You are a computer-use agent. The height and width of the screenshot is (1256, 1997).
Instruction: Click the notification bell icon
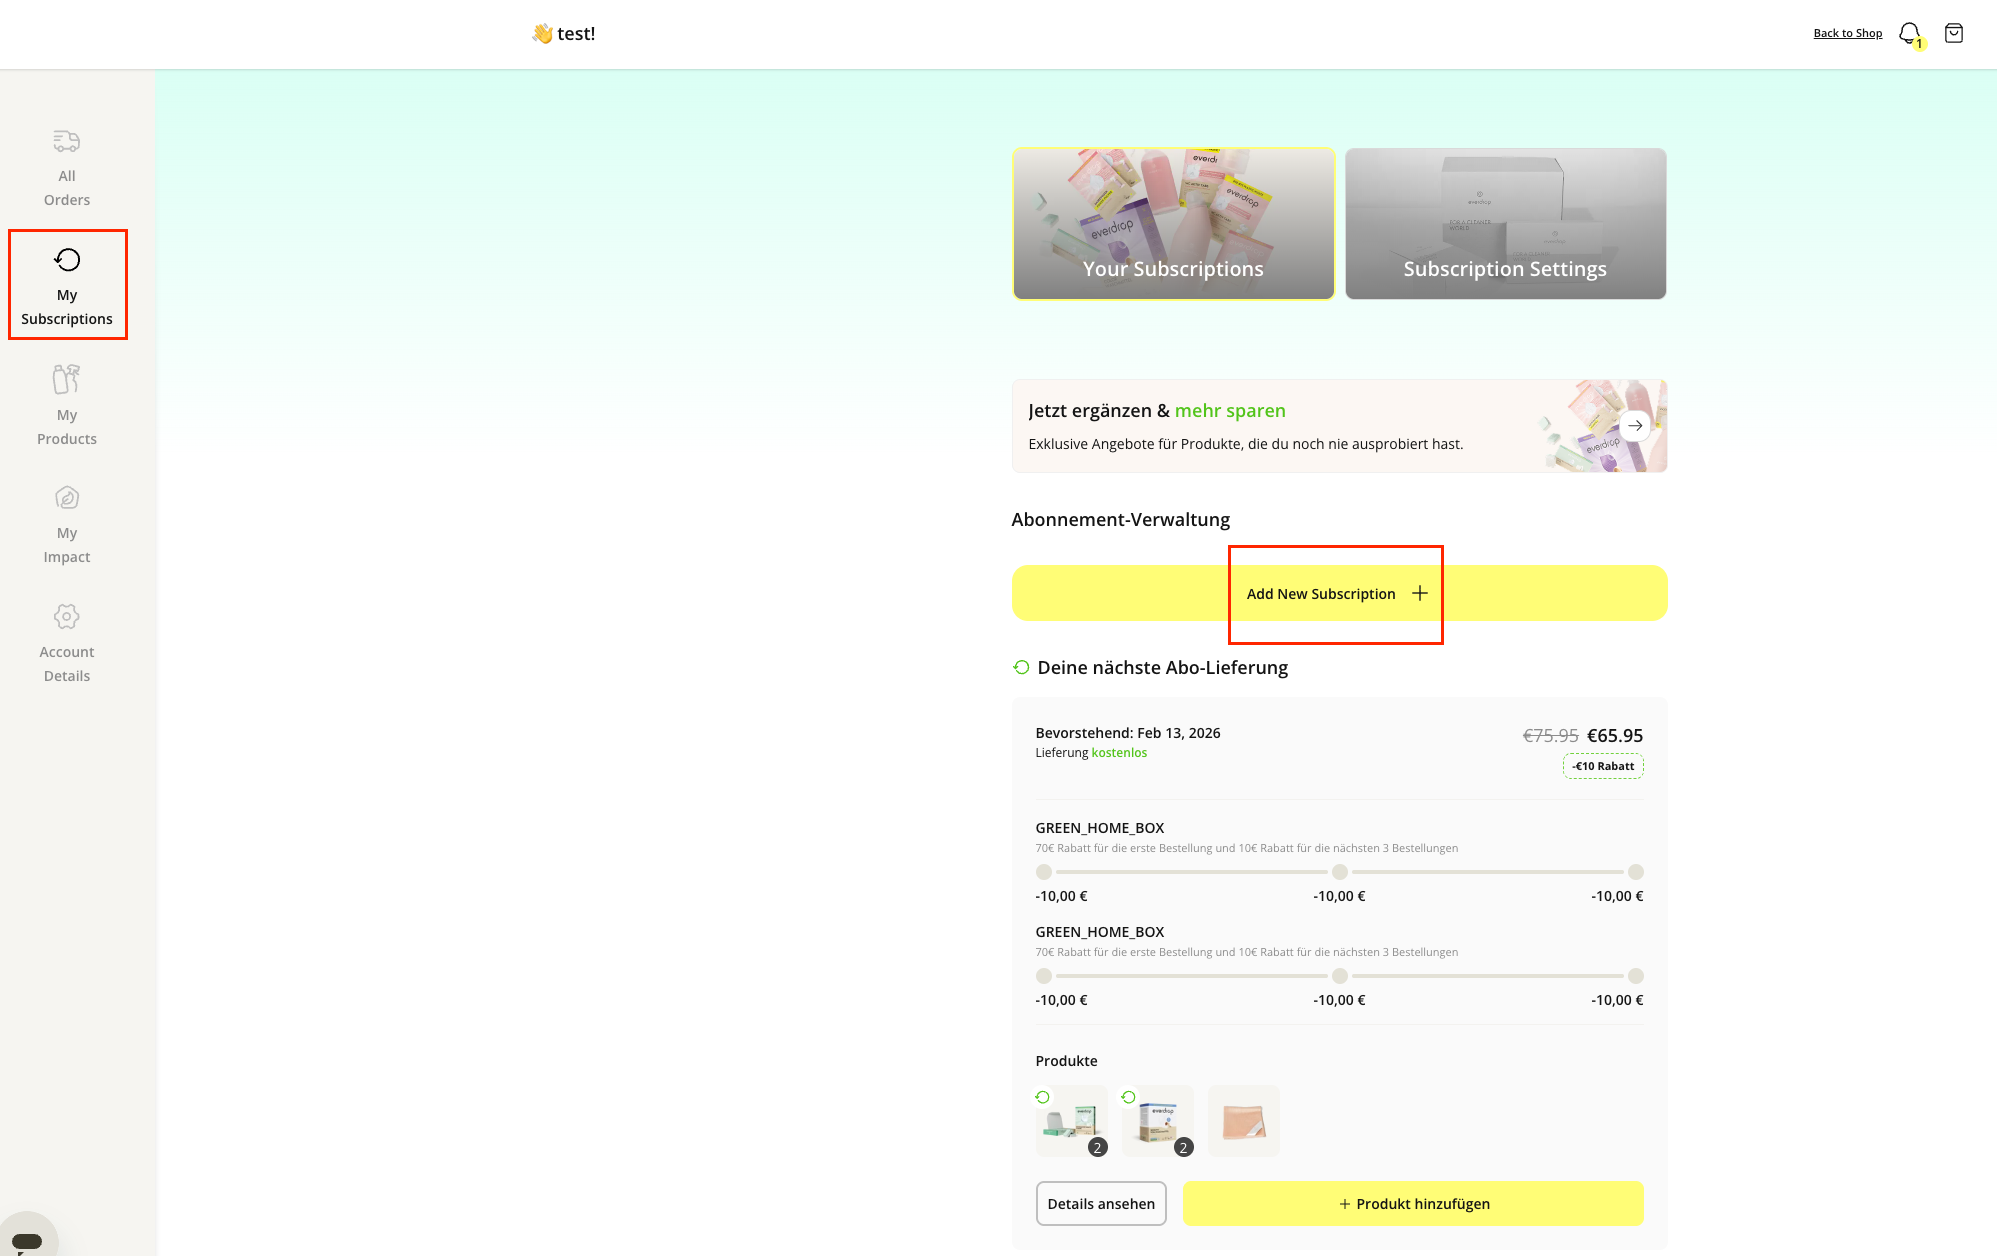[1909, 33]
